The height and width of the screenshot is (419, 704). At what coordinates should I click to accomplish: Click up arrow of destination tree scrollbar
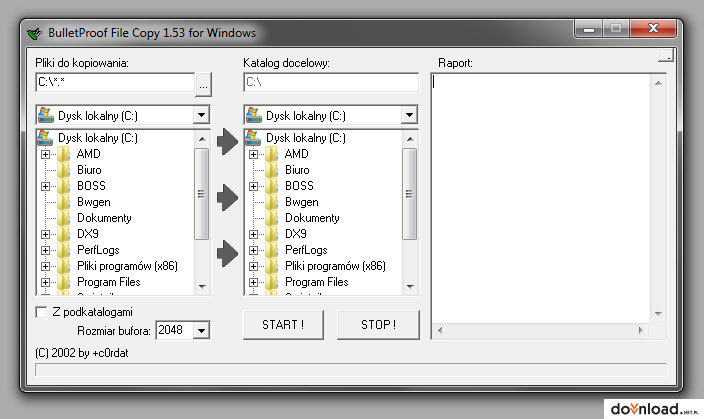pos(409,139)
